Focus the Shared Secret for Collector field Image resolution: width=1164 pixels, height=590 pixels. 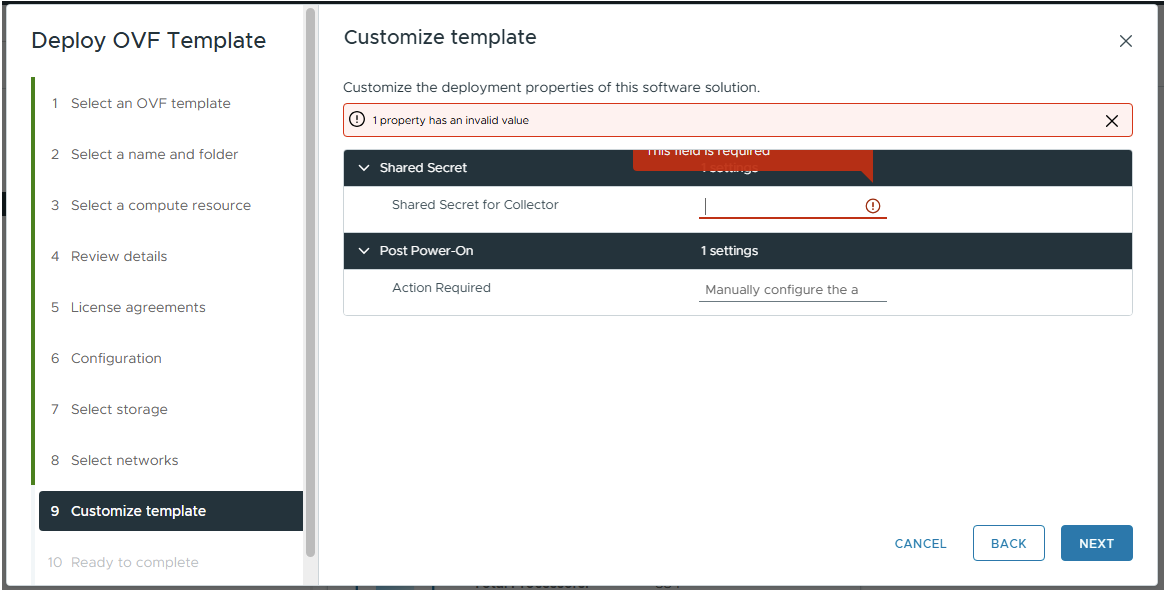pos(792,206)
